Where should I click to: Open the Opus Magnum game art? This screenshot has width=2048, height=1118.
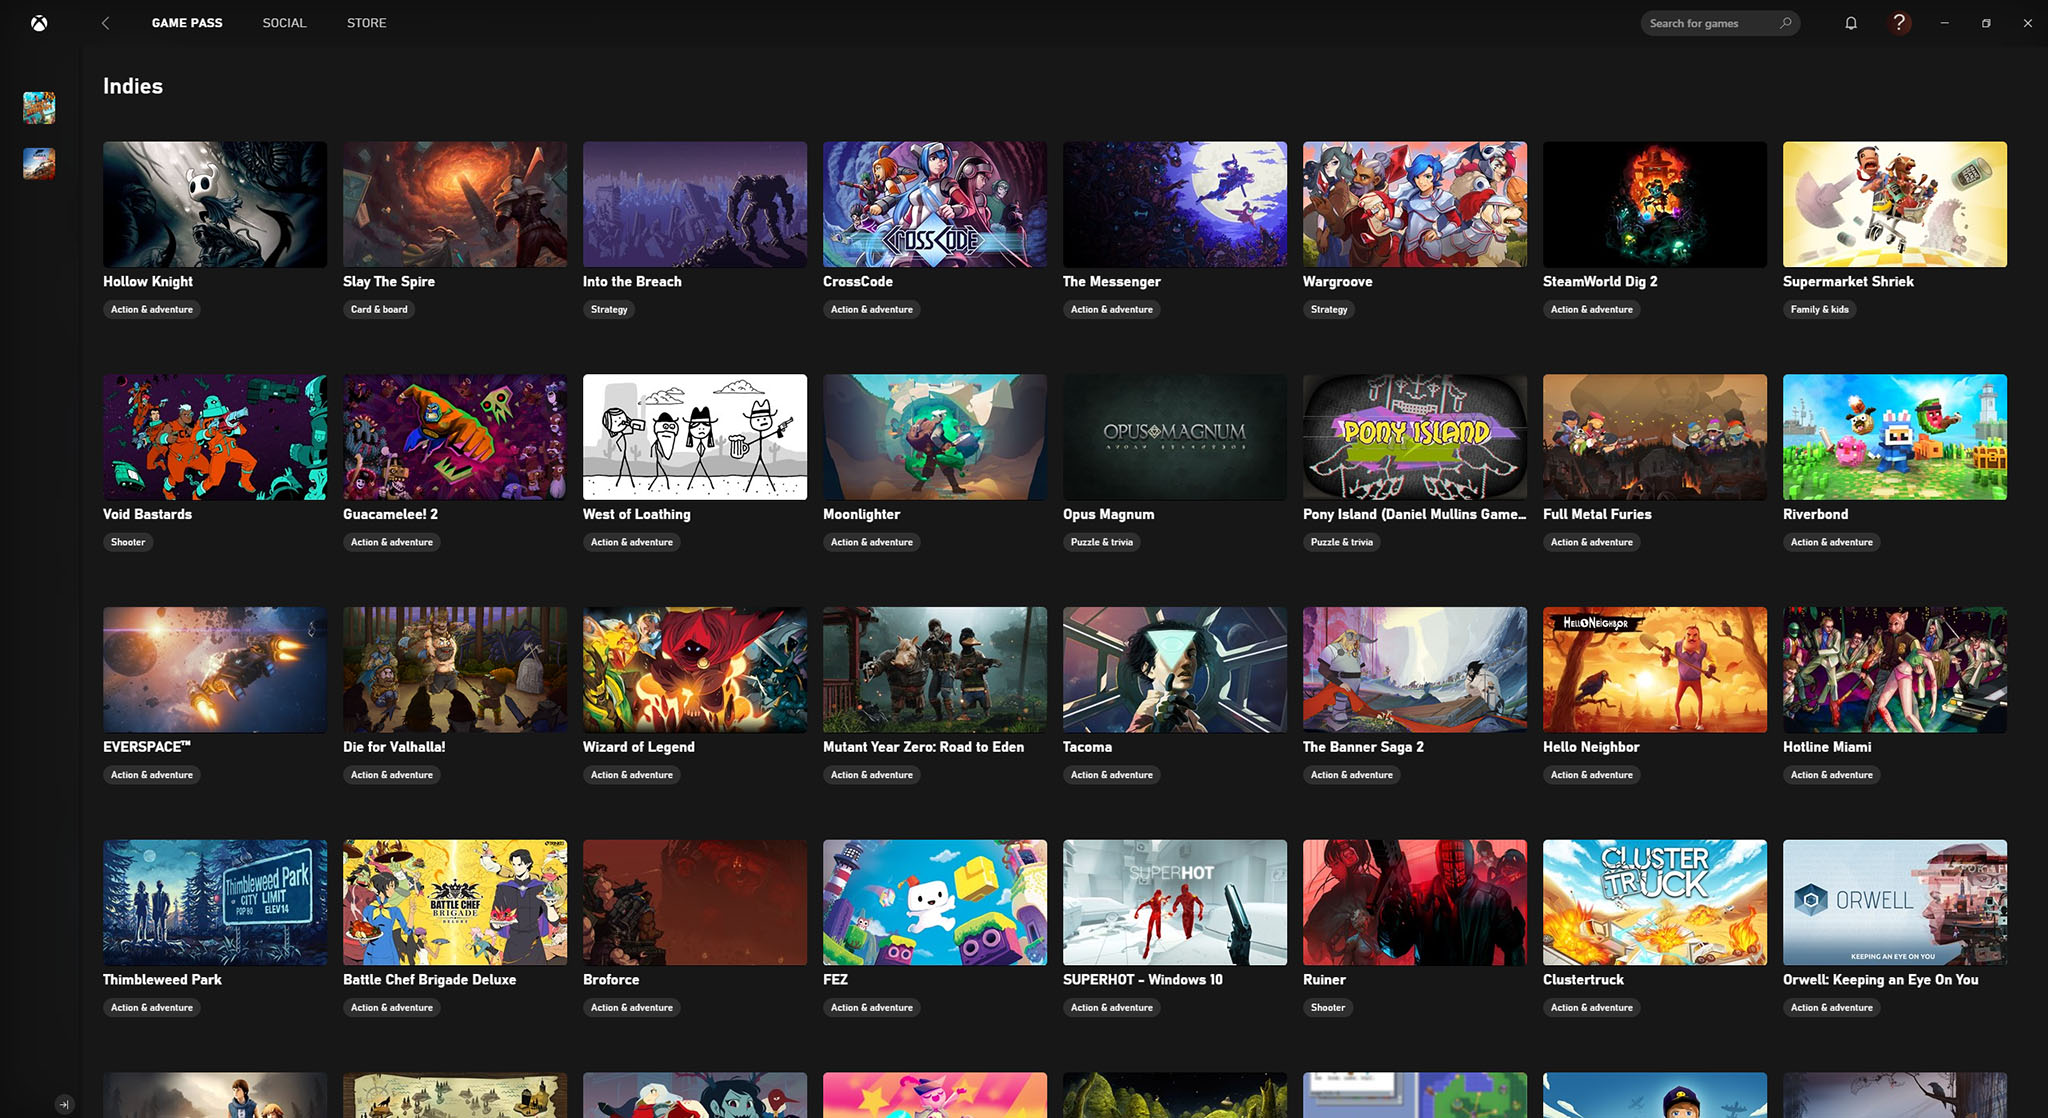[1175, 437]
